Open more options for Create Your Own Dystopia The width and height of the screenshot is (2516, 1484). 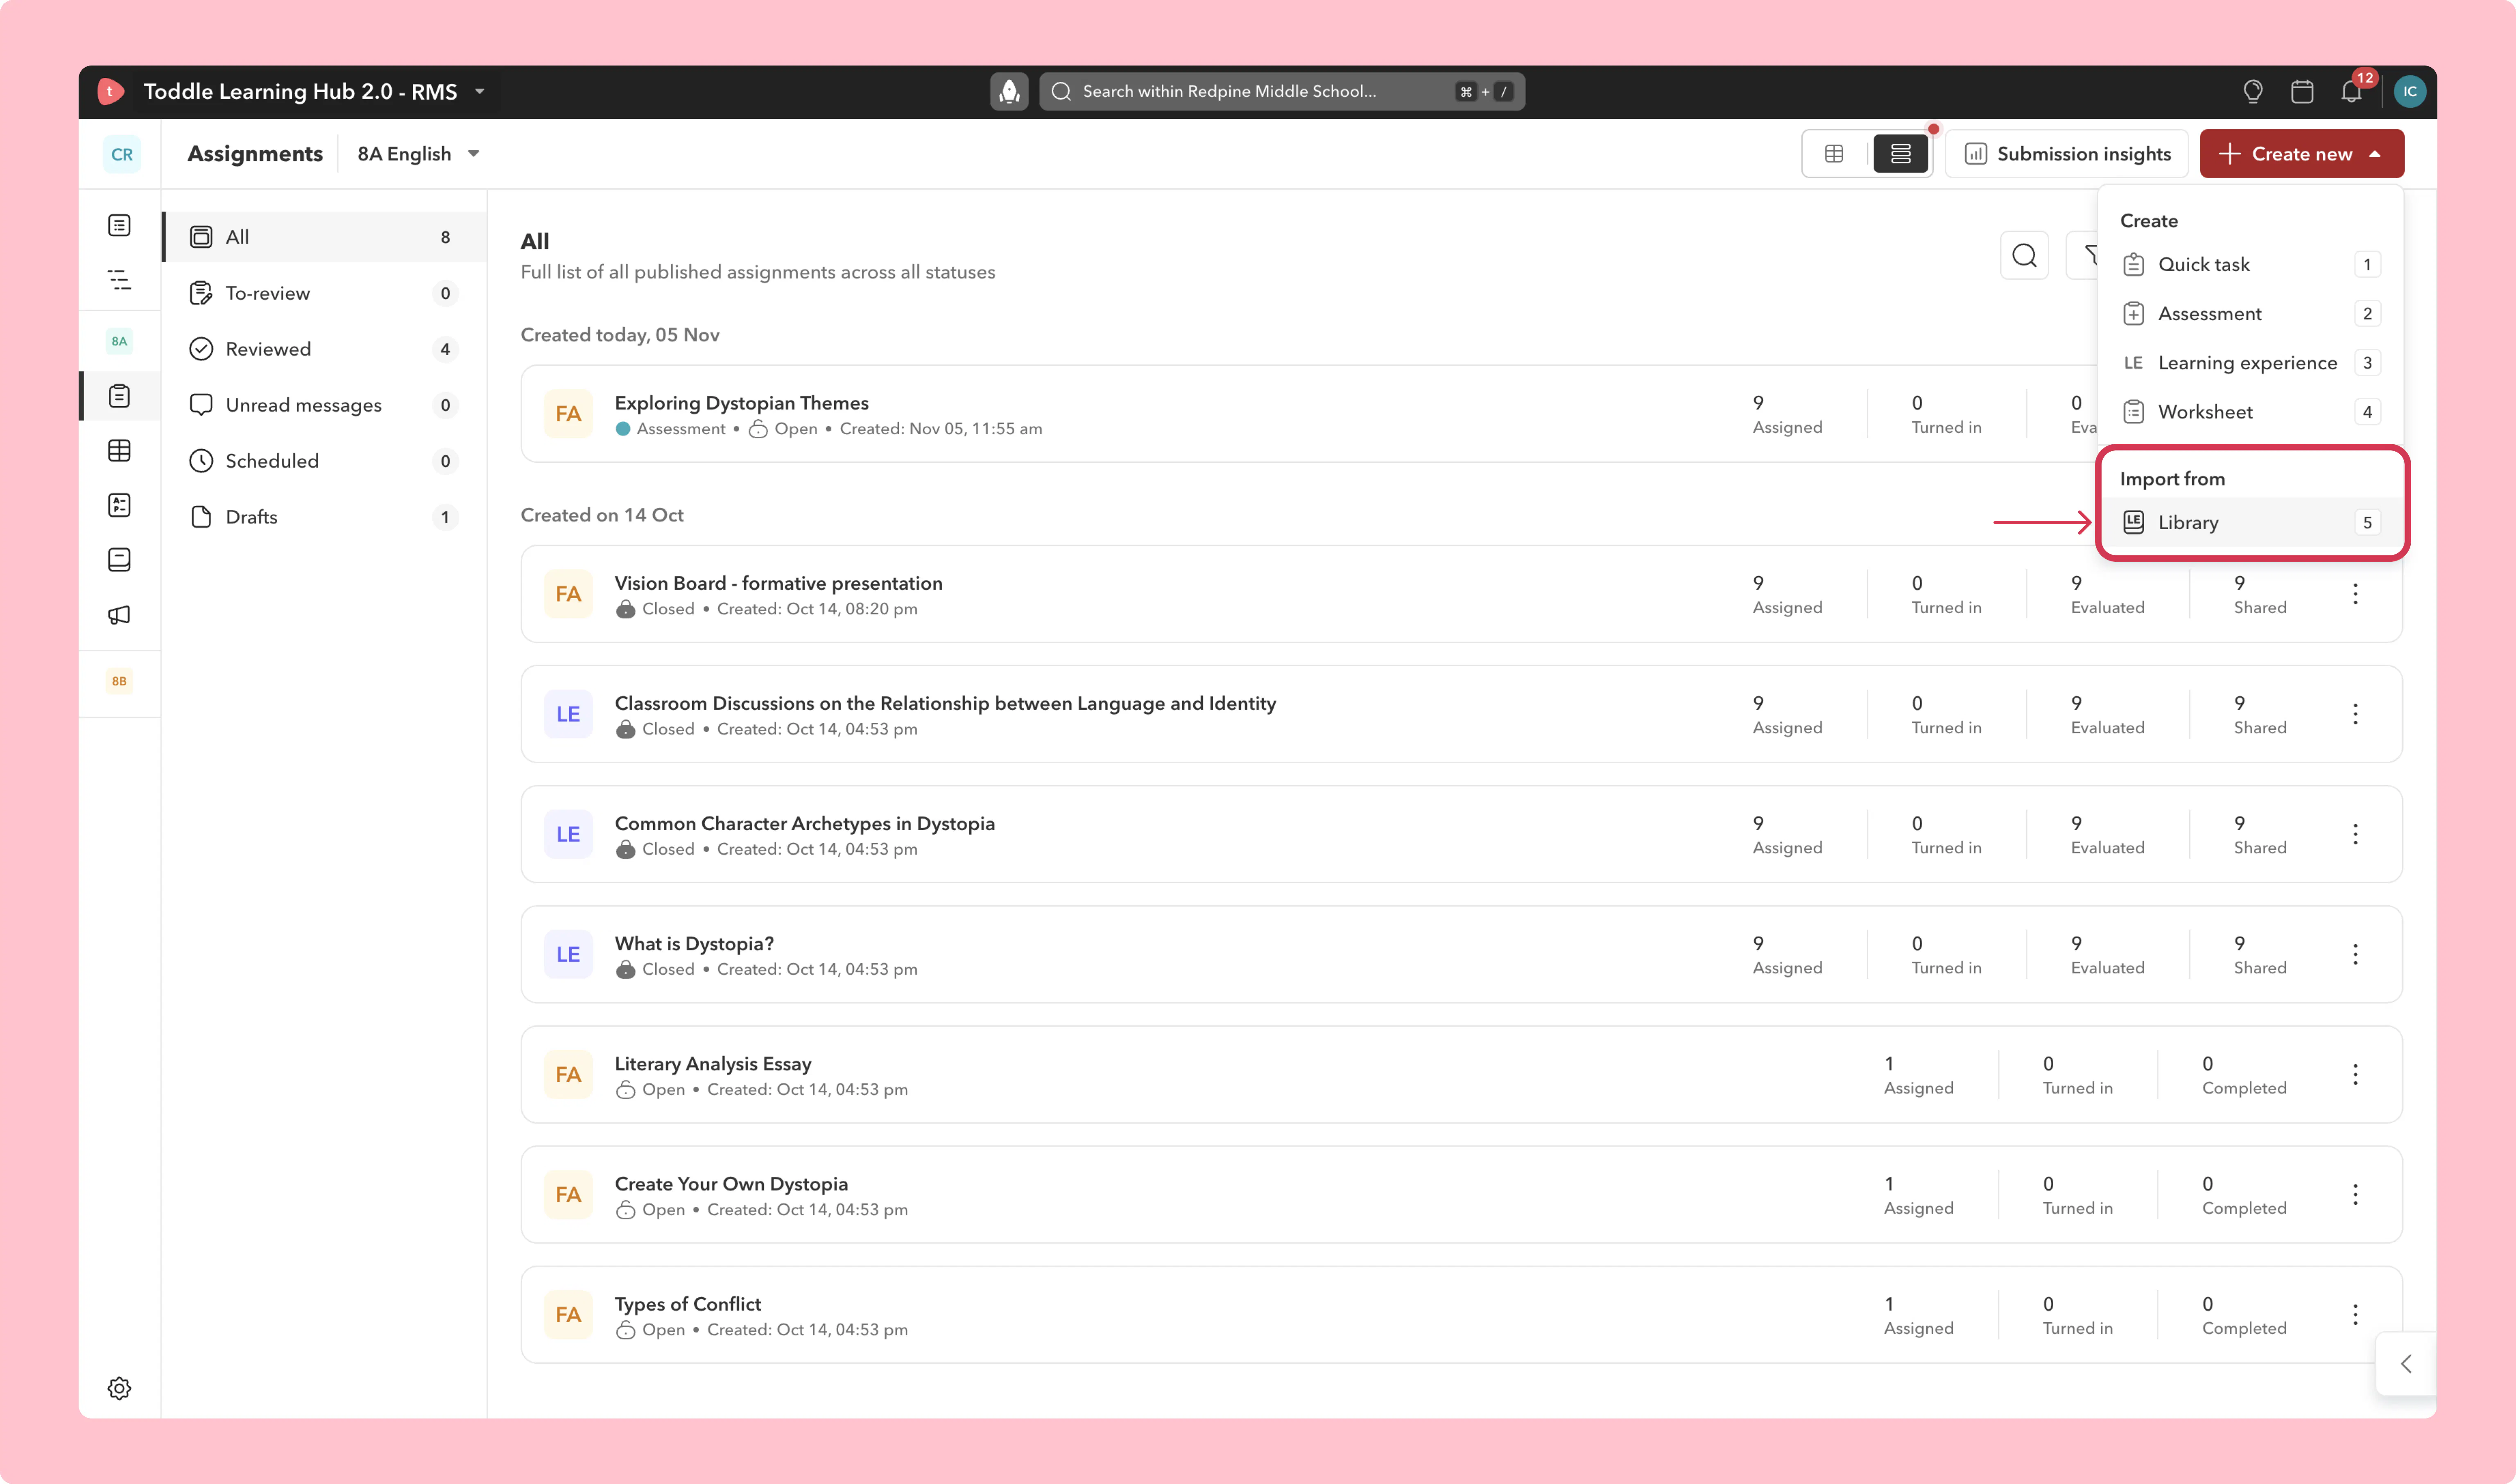[2355, 1194]
